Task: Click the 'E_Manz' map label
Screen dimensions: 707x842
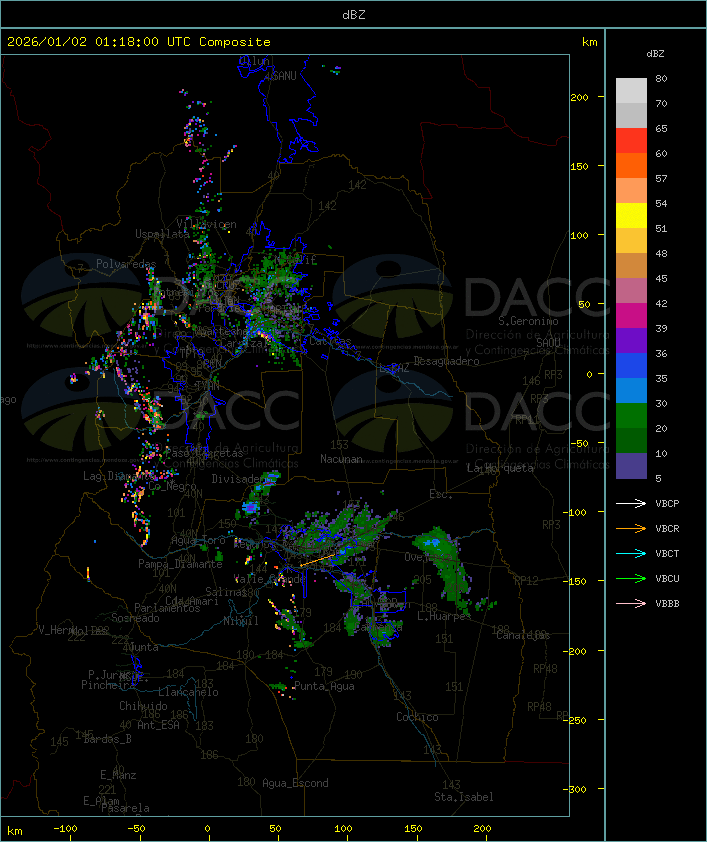Action: pyautogui.click(x=118, y=775)
